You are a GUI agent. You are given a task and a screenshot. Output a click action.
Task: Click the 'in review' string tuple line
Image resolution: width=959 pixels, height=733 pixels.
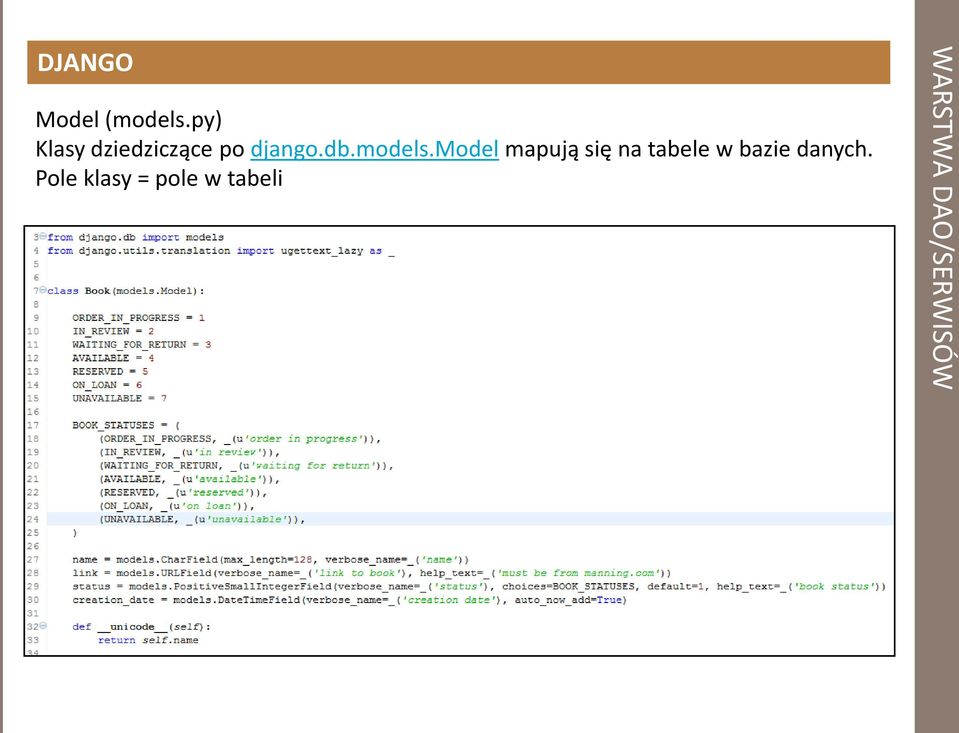coord(190,453)
